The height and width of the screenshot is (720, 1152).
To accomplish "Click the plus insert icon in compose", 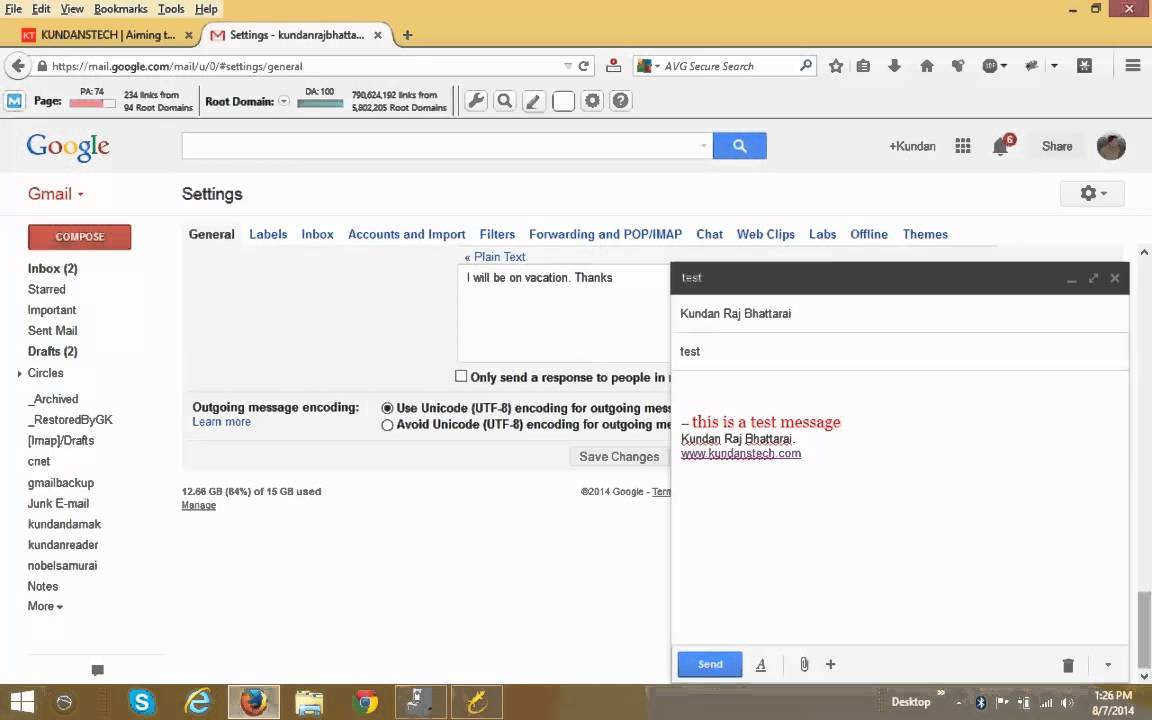I will 831,664.
